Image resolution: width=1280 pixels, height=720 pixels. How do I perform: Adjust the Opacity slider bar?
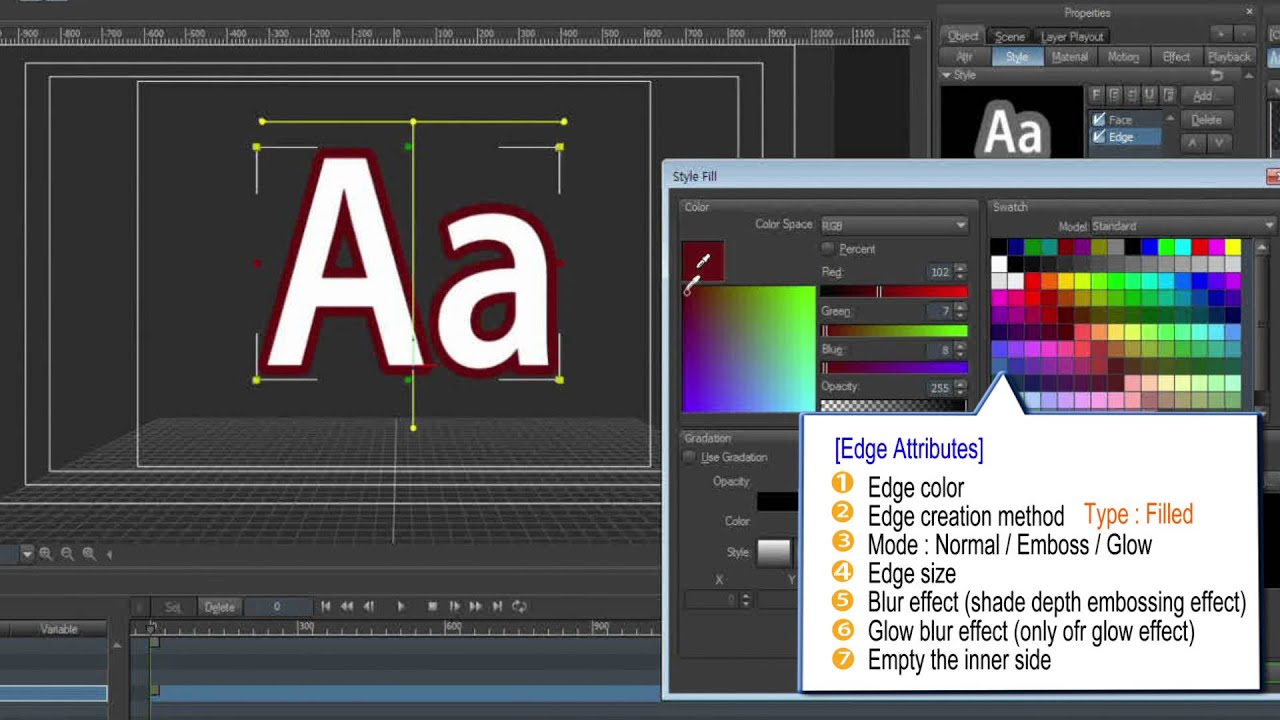click(x=894, y=405)
